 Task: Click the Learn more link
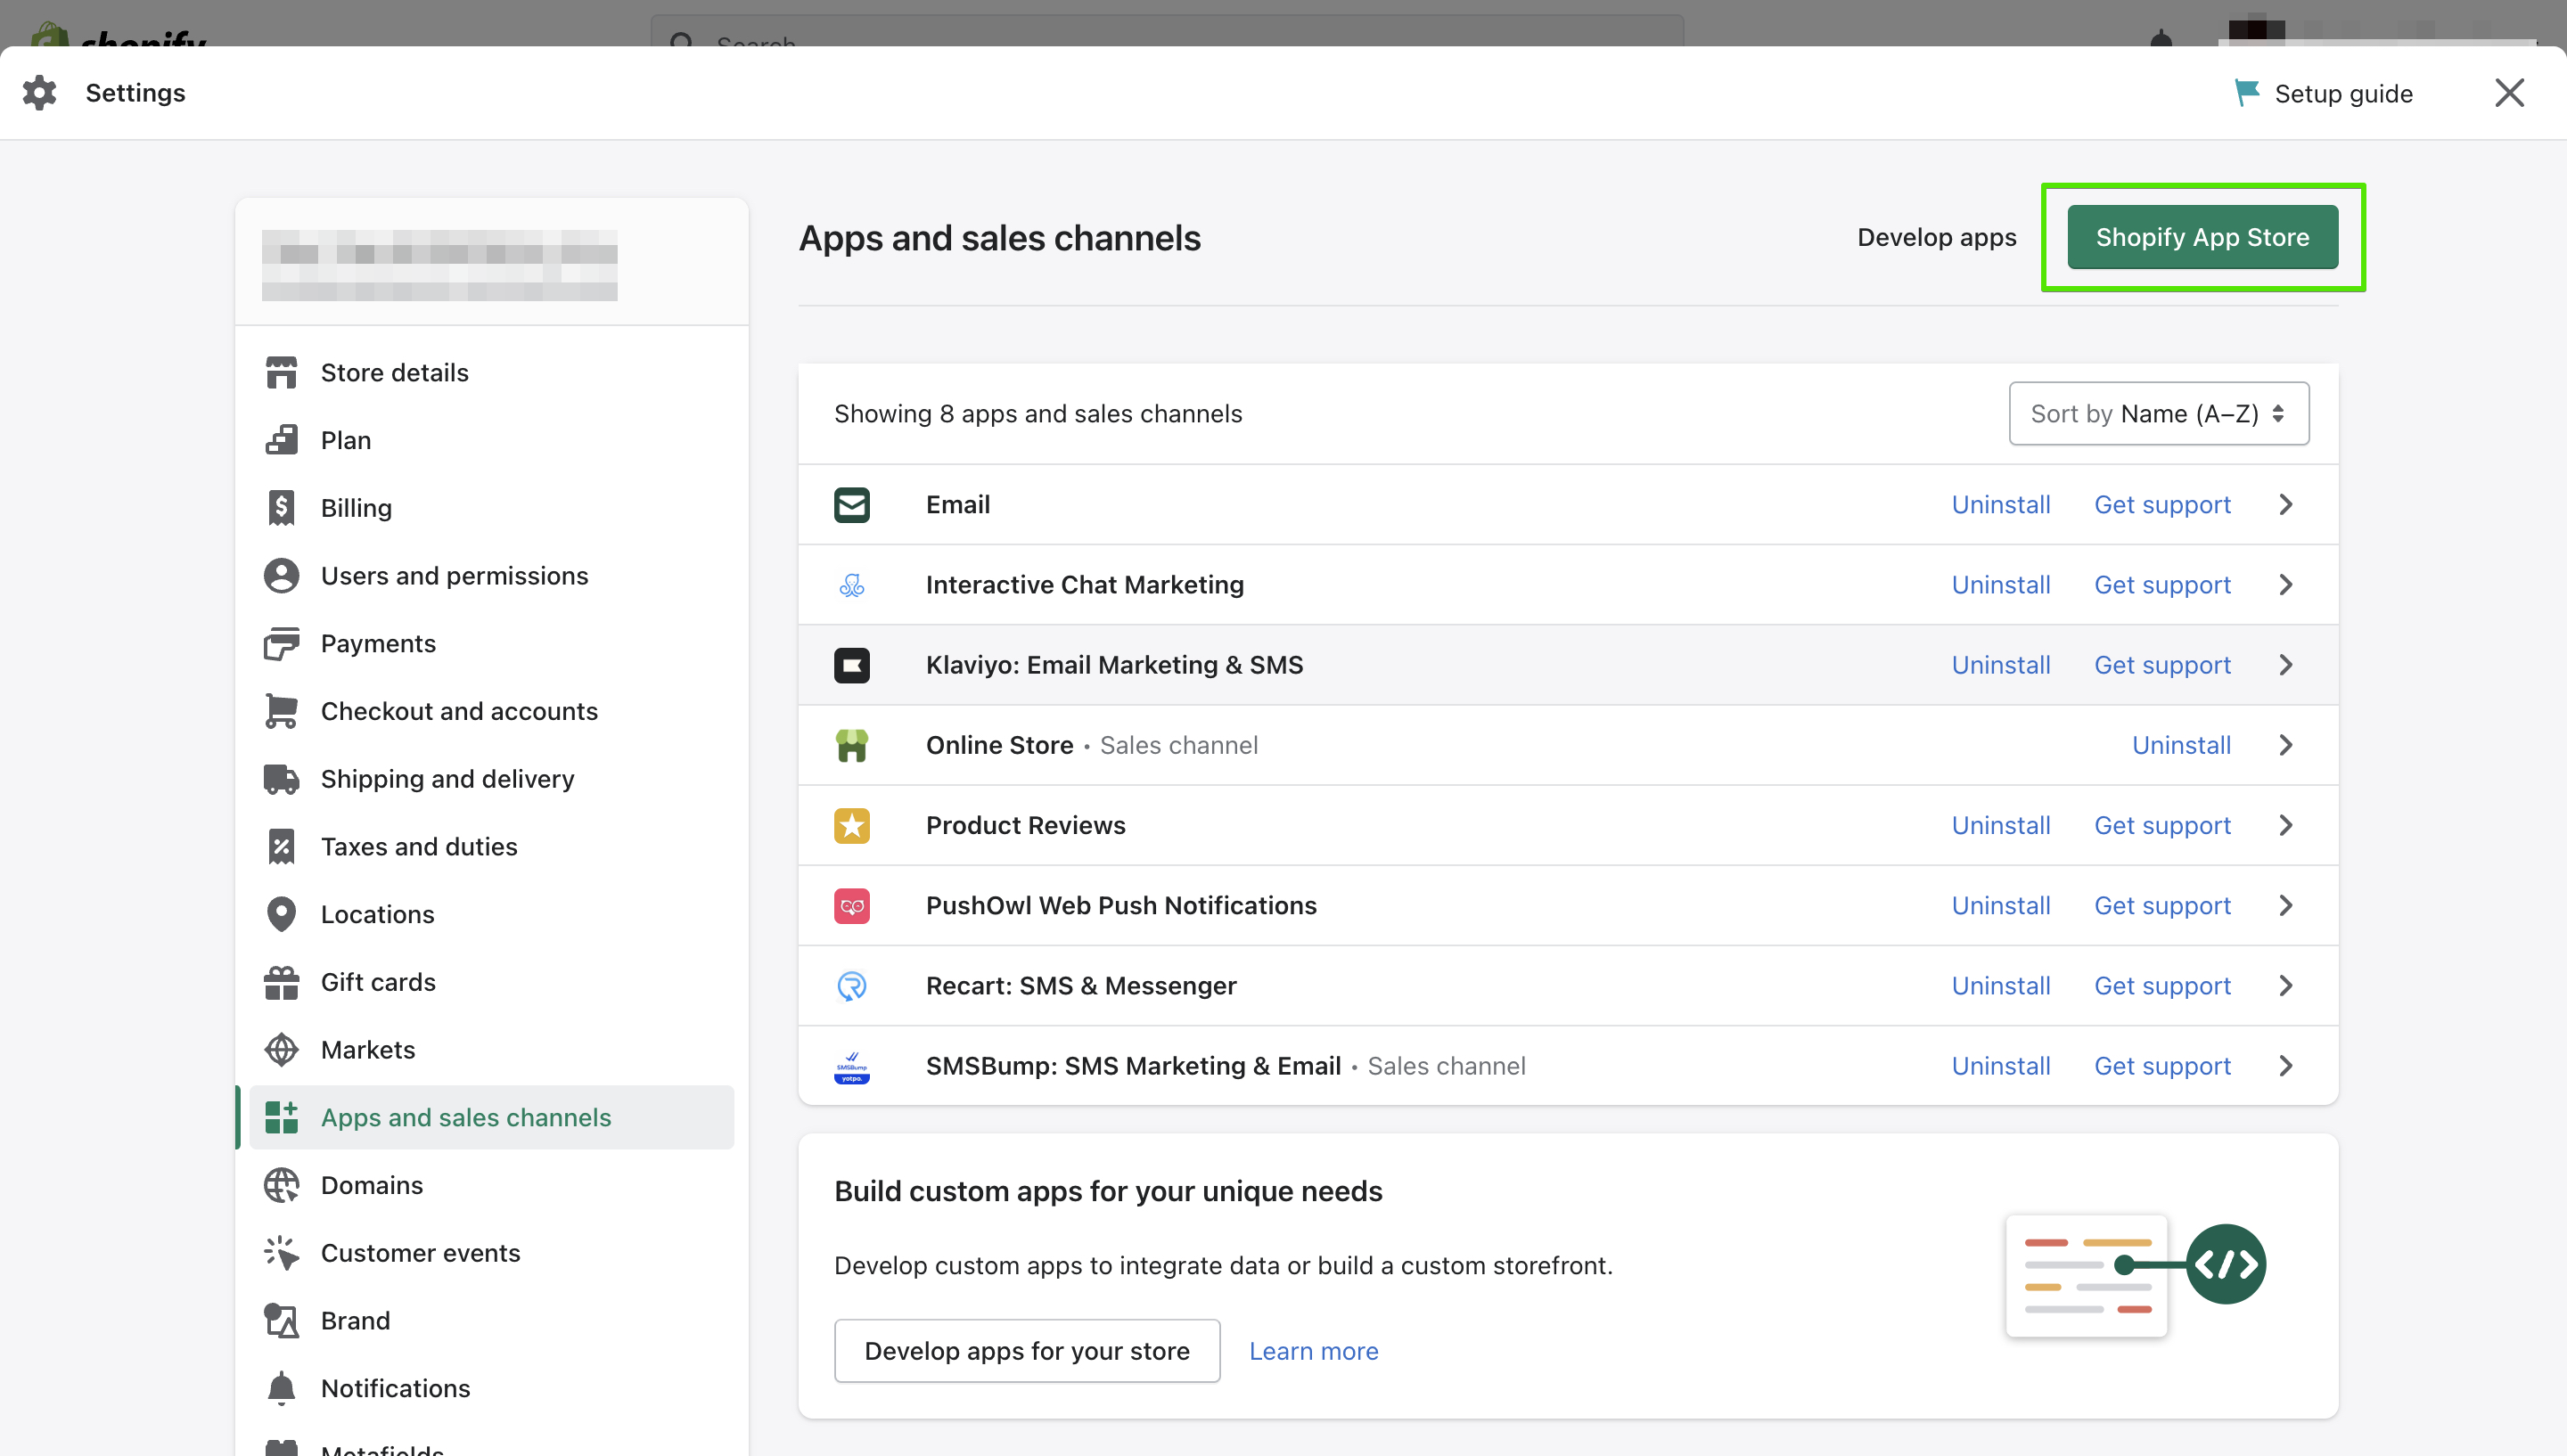pyautogui.click(x=1313, y=1351)
